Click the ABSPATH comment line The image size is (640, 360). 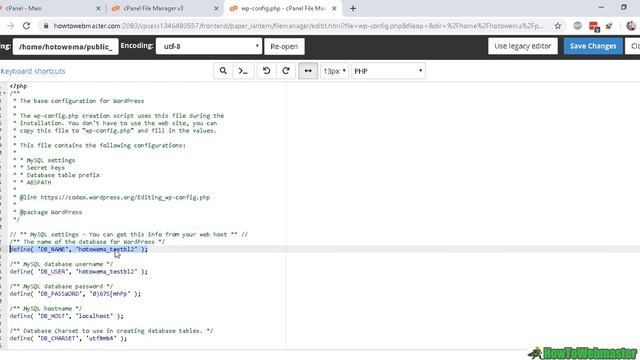[32, 182]
